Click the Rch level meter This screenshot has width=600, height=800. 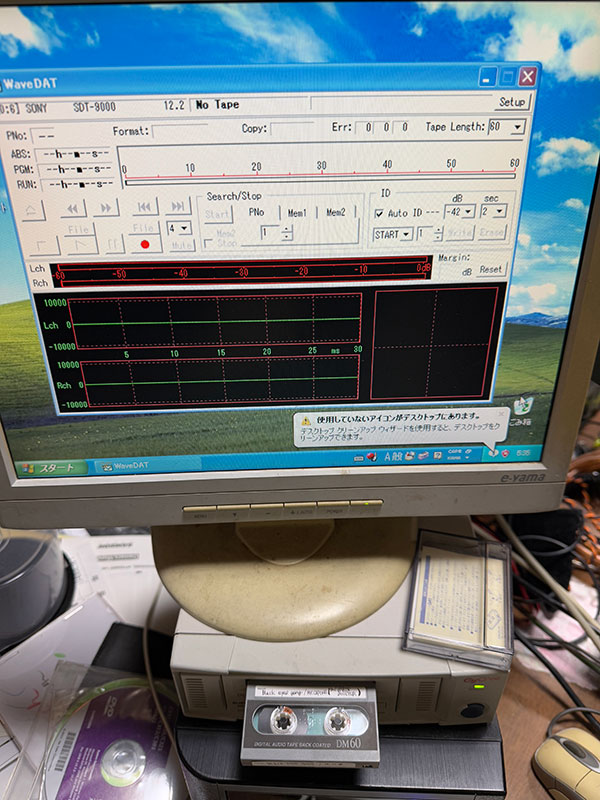[242, 280]
